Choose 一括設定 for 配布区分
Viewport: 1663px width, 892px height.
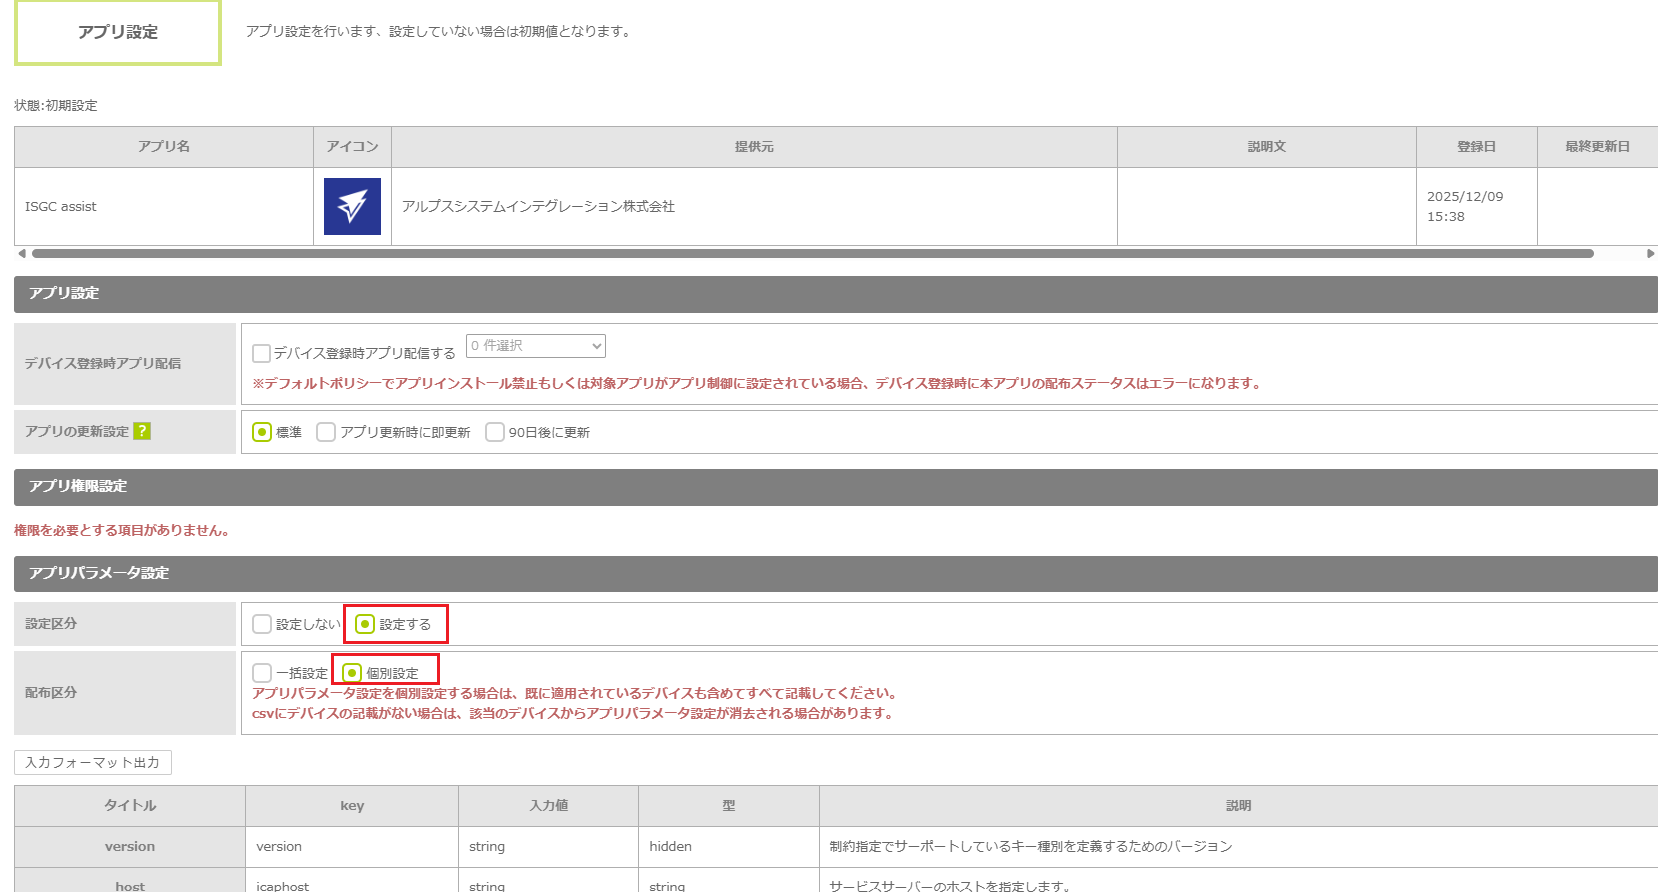[x=262, y=673]
